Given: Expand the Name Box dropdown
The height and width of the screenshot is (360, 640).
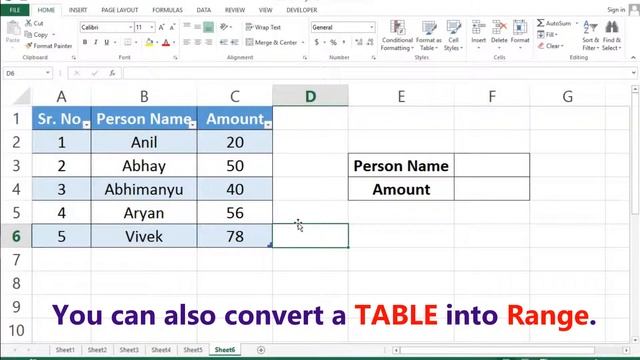Looking at the screenshot, I should coord(48,73).
